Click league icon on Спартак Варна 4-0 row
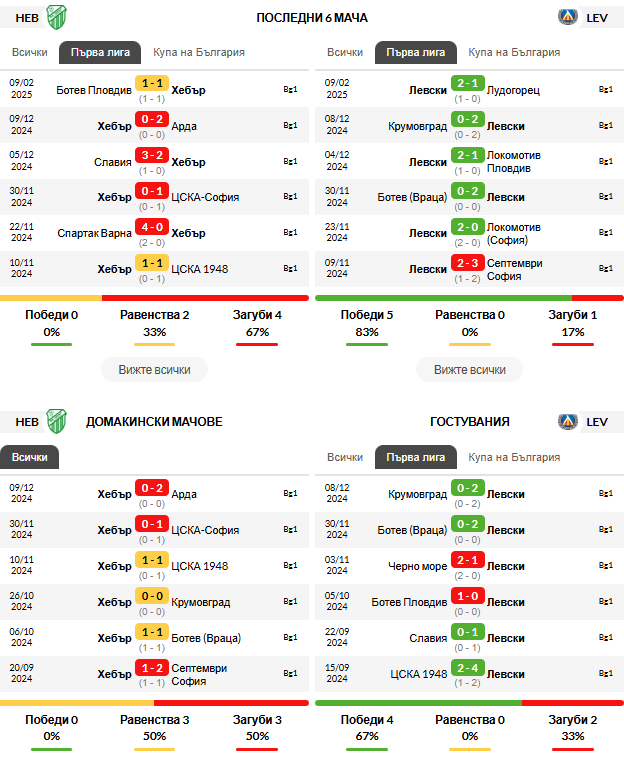This screenshot has width=624, height=758. click(x=290, y=233)
